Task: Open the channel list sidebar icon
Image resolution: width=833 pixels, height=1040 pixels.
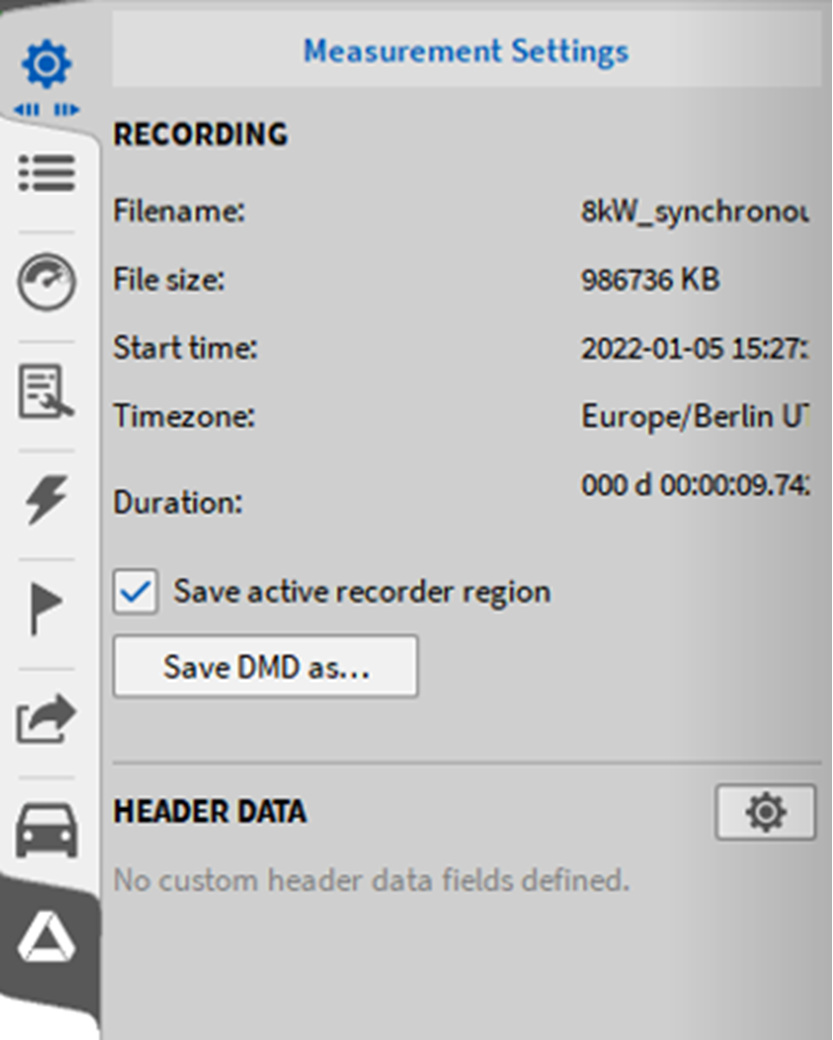Action: 46,173
